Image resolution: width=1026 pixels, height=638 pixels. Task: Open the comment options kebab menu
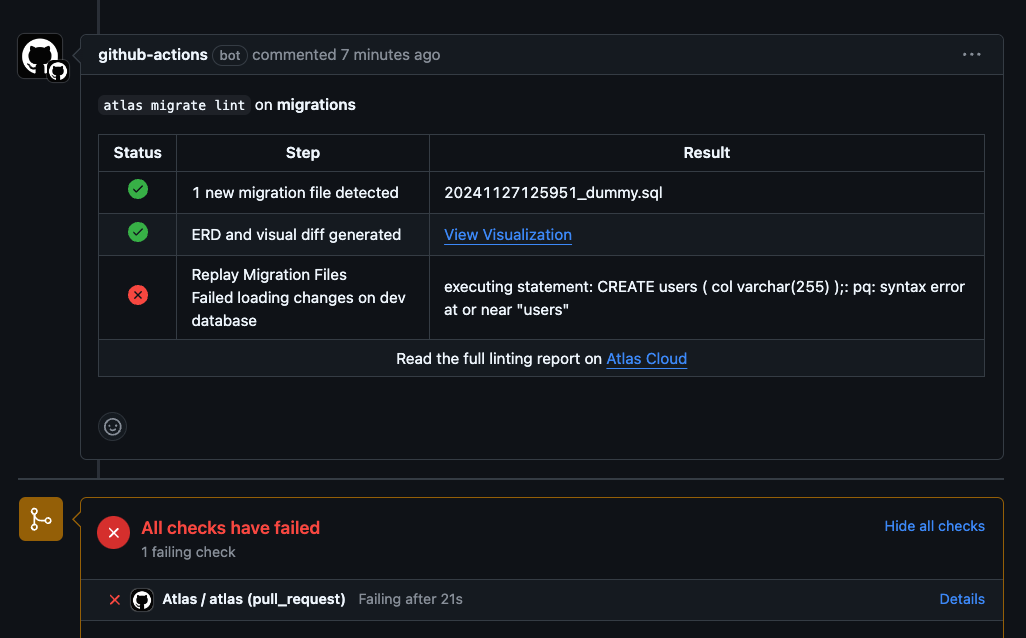point(971,55)
